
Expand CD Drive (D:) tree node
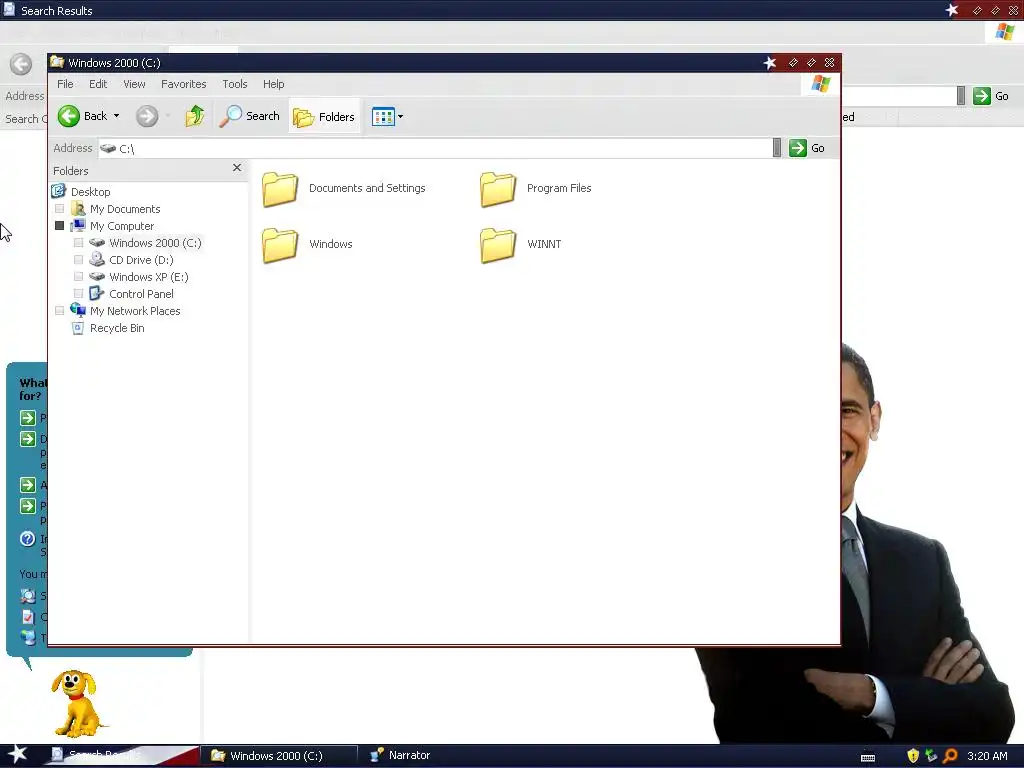[x=78, y=260]
